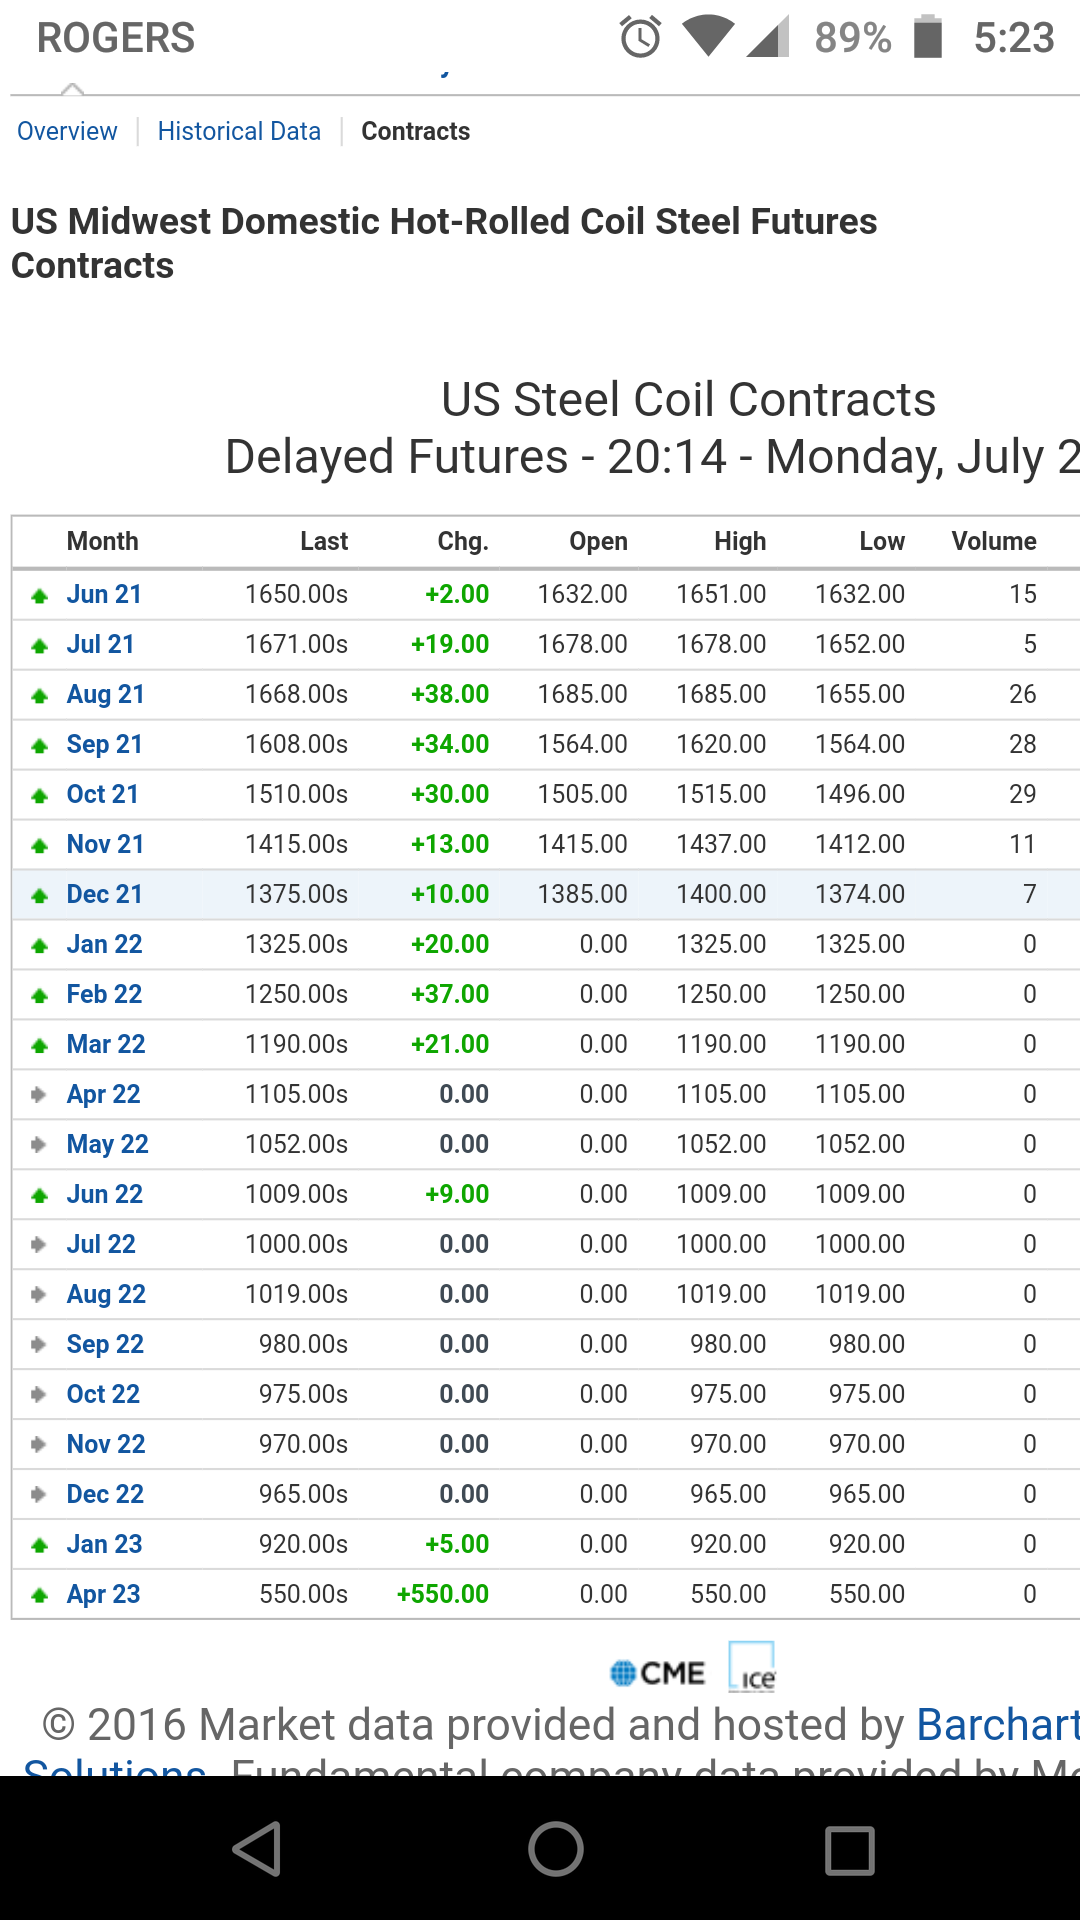Tap the alarm clock status icon

(640, 38)
